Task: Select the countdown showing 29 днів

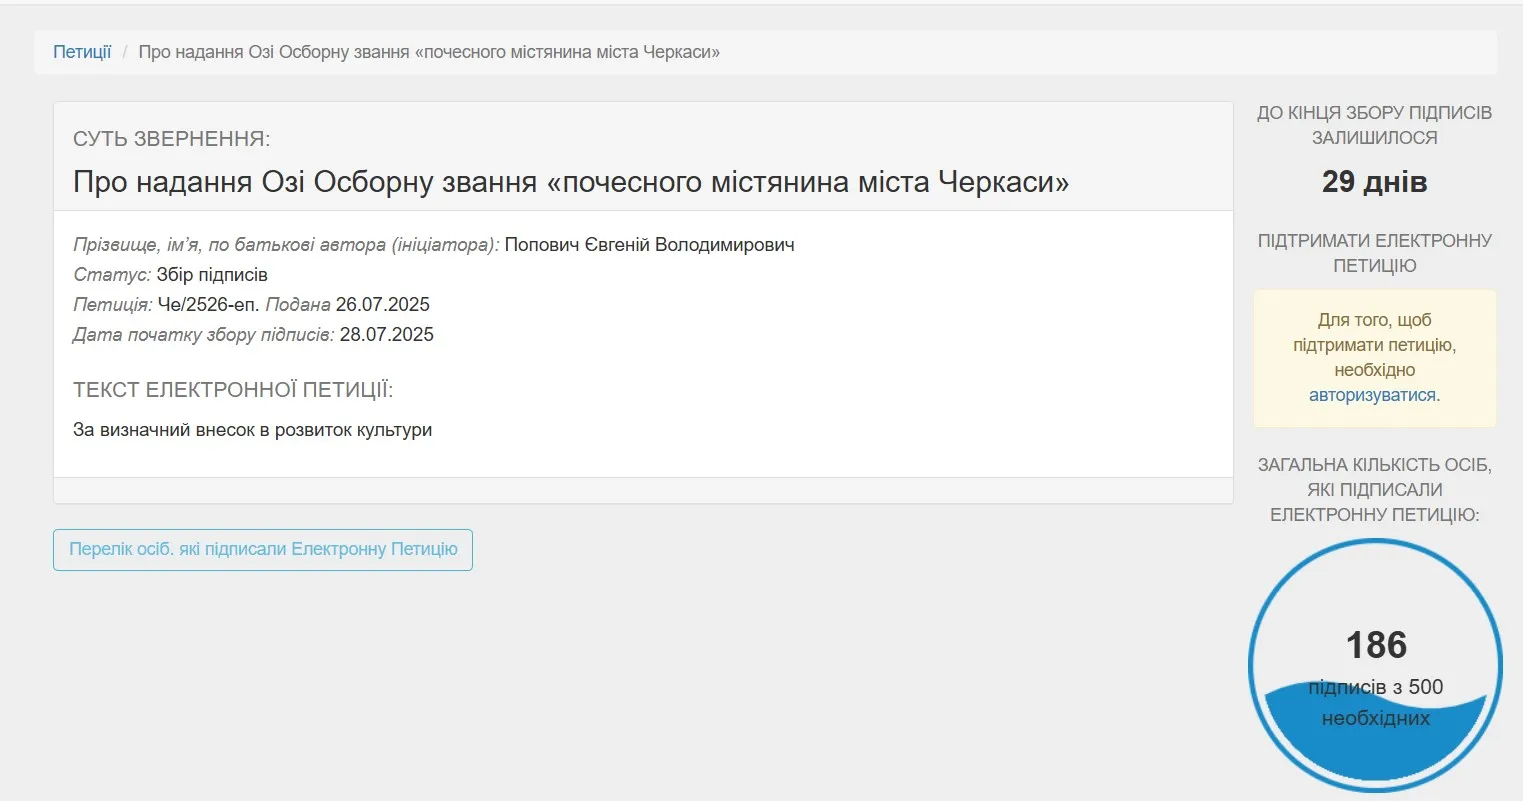Action: coord(1375,181)
